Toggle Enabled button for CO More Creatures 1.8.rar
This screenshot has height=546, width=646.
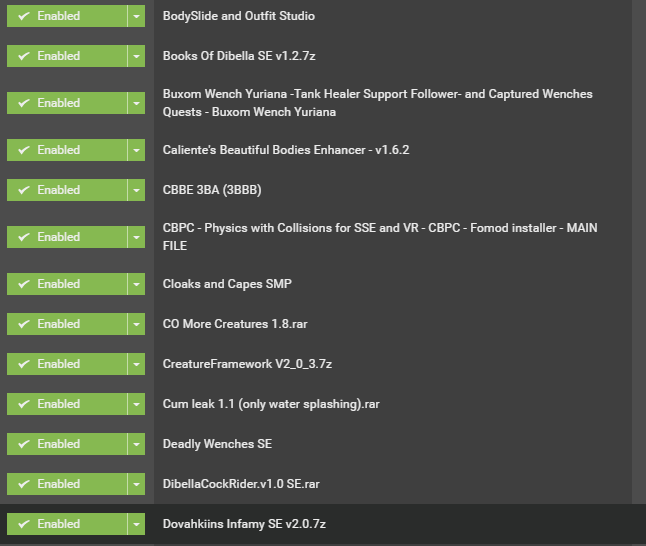tap(67, 324)
